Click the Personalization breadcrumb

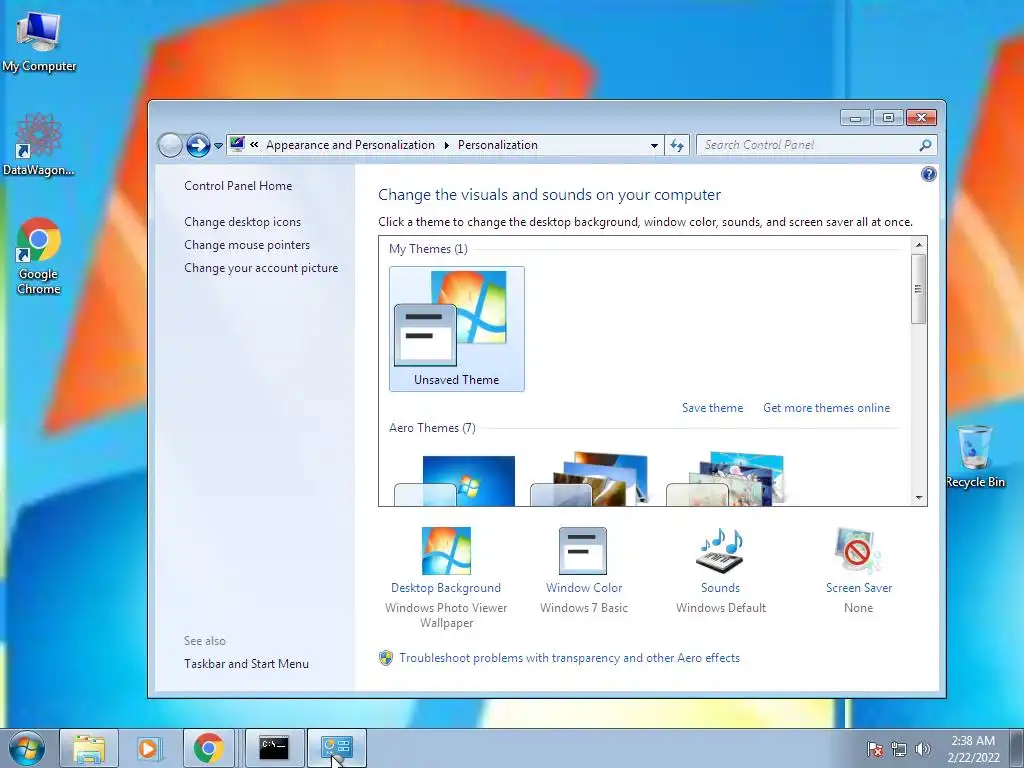498,145
